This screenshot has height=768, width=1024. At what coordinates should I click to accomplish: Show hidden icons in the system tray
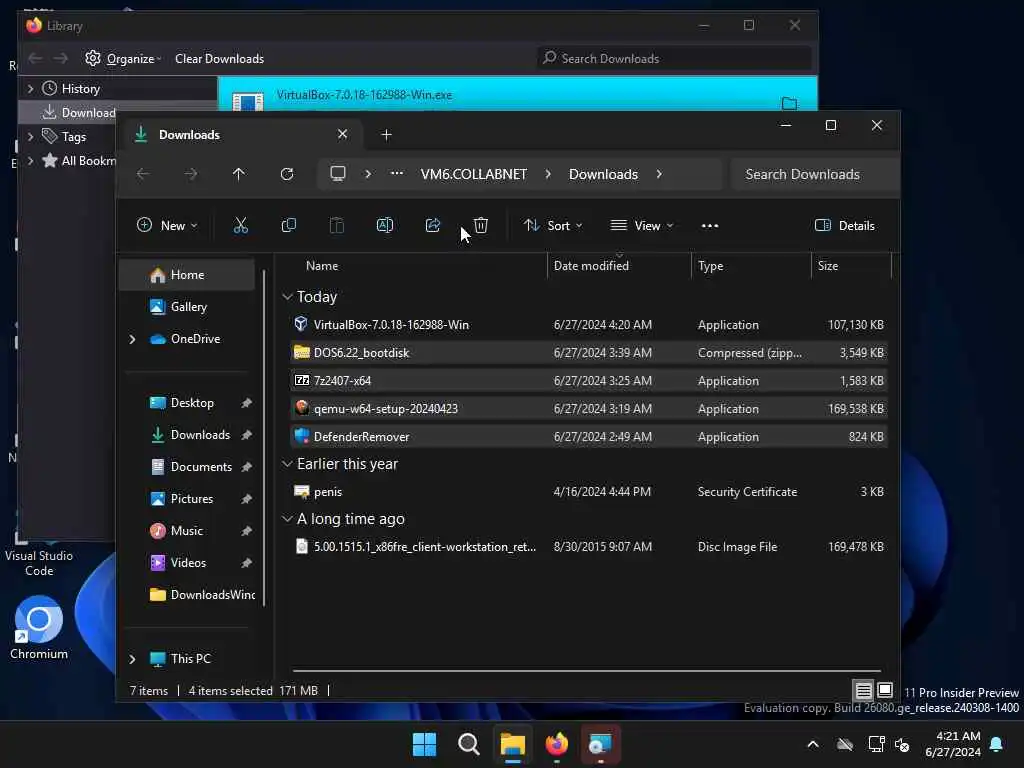point(812,744)
